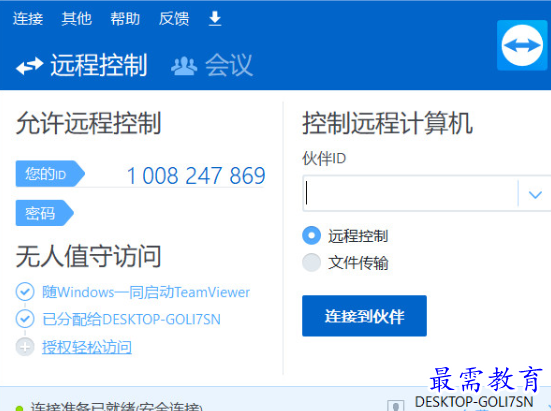Click the plus icon beside 授权轻松访问
The width and height of the screenshot is (551, 411).
point(25,347)
